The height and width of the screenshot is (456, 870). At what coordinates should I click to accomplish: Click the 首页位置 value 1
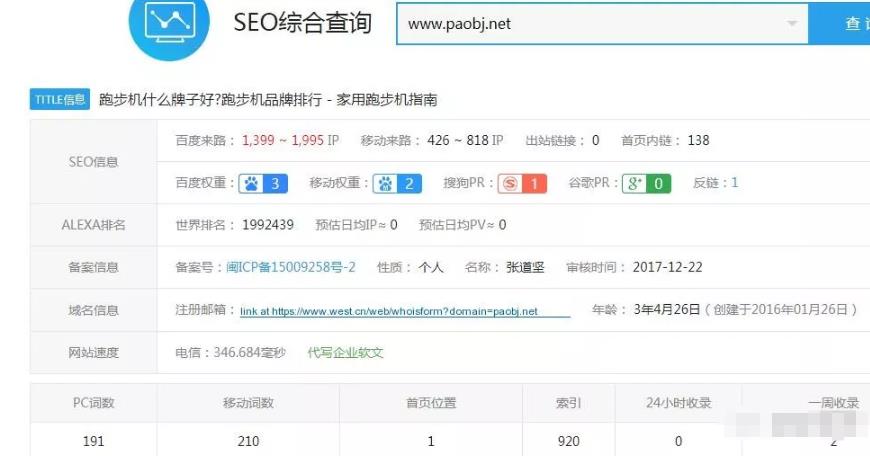[x=431, y=442]
